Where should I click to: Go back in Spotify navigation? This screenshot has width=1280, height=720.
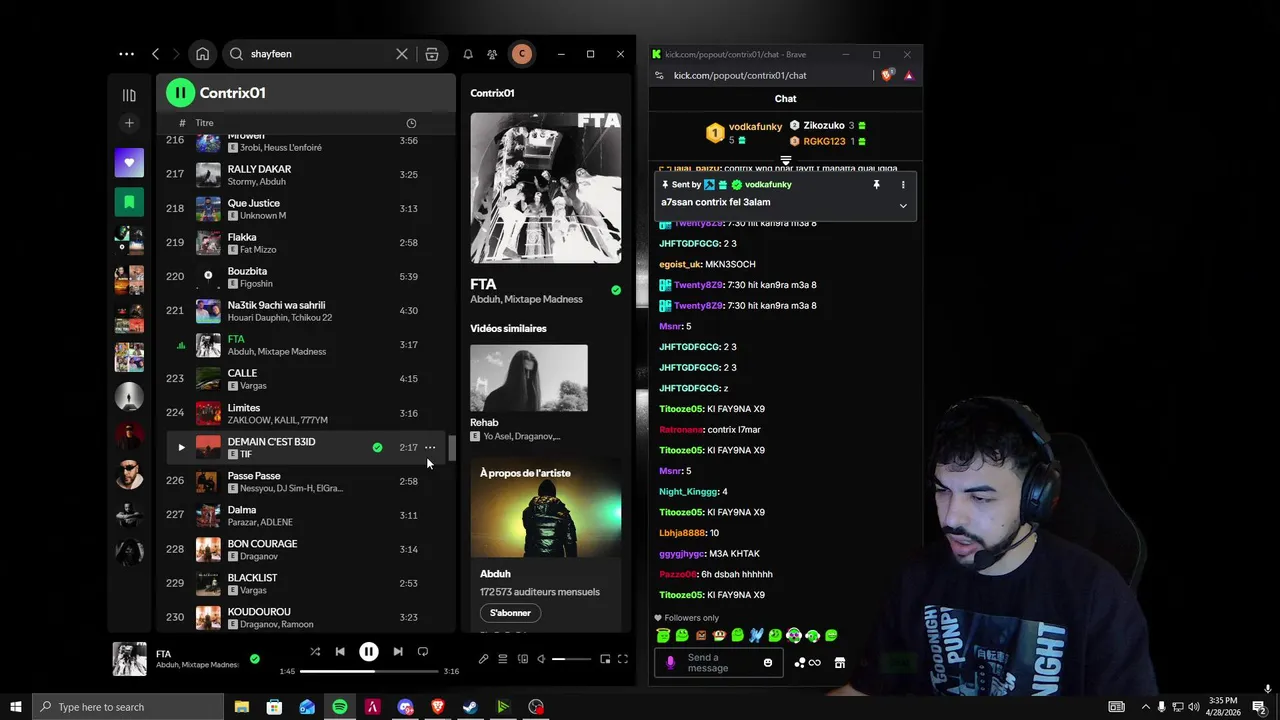click(x=155, y=54)
